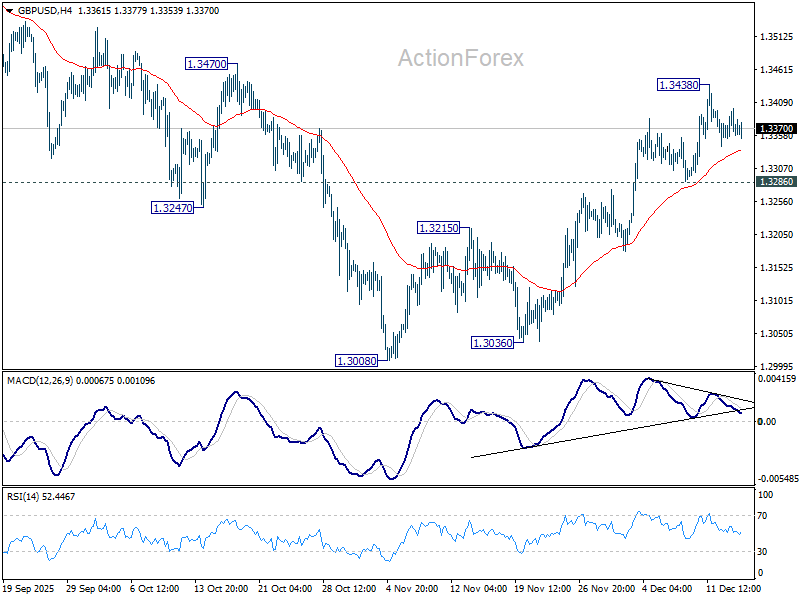Click the 1.35125 value on the price scale

pos(775,37)
